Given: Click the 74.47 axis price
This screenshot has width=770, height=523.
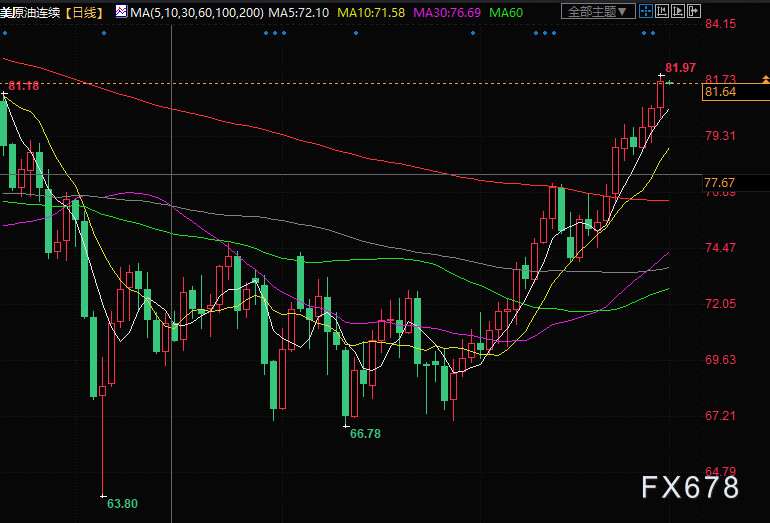Looking at the screenshot, I should [720, 248].
